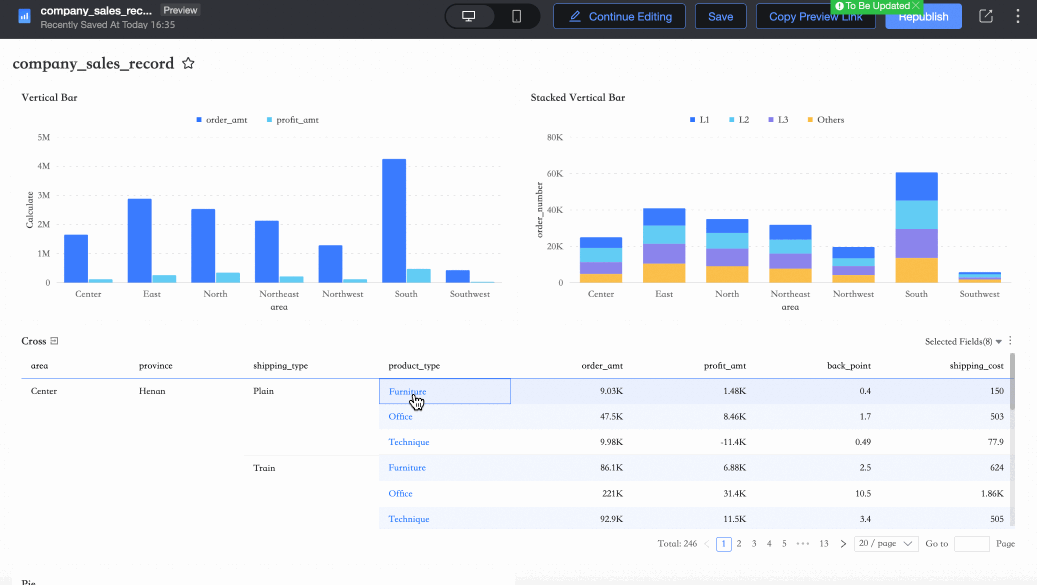The width and height of the screenshot is (1037, 585).
Task: Jump to page 13 of the table
Action: coord(823,544)
